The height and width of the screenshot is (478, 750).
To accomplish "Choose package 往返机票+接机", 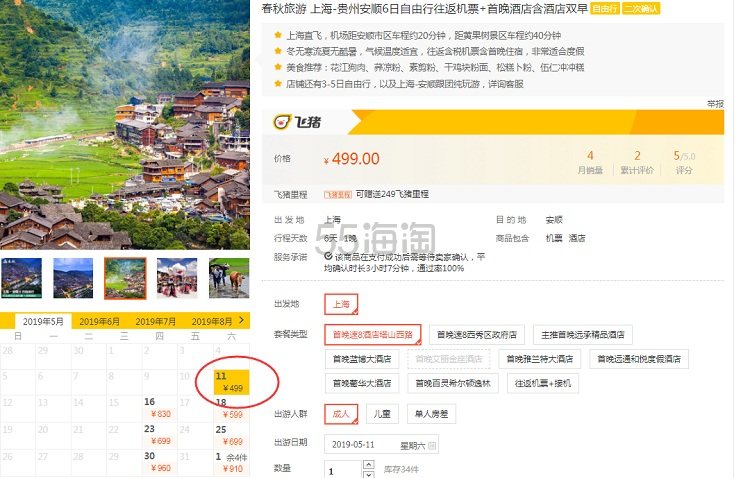I will point(542,383).
